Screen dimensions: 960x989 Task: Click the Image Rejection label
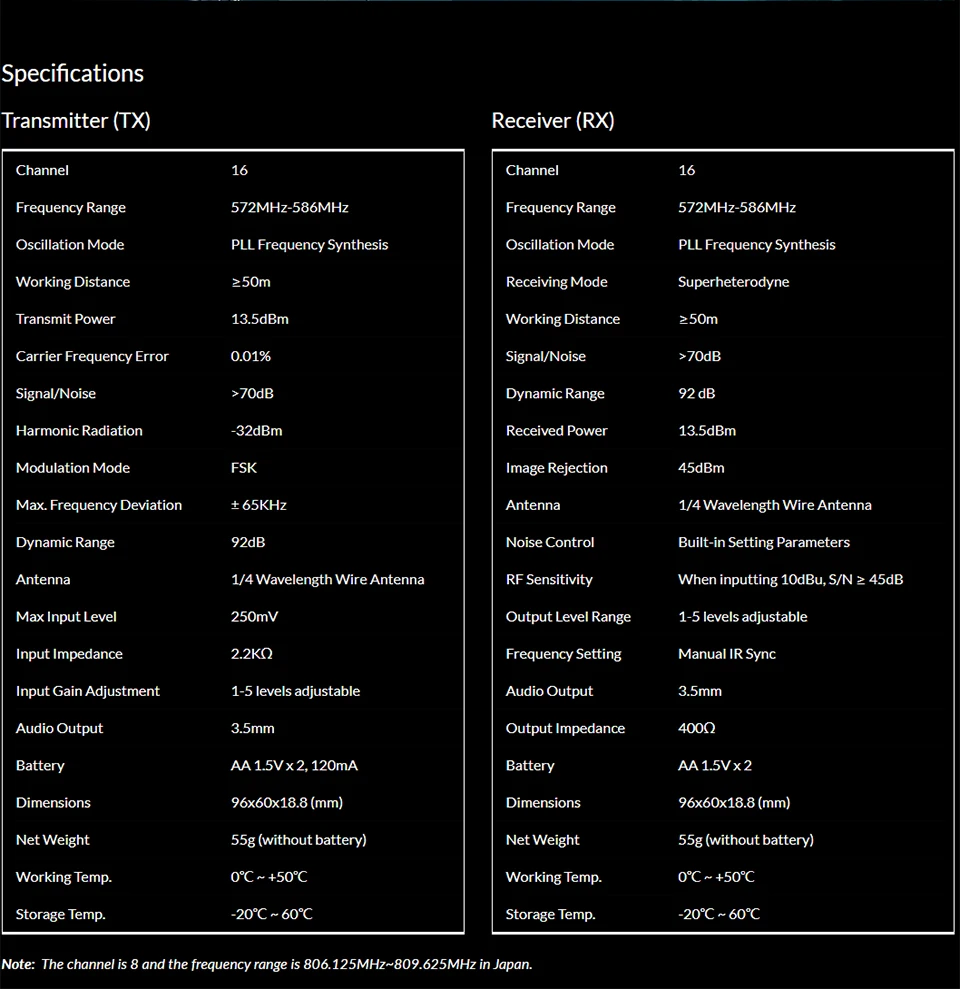point(557,468)
